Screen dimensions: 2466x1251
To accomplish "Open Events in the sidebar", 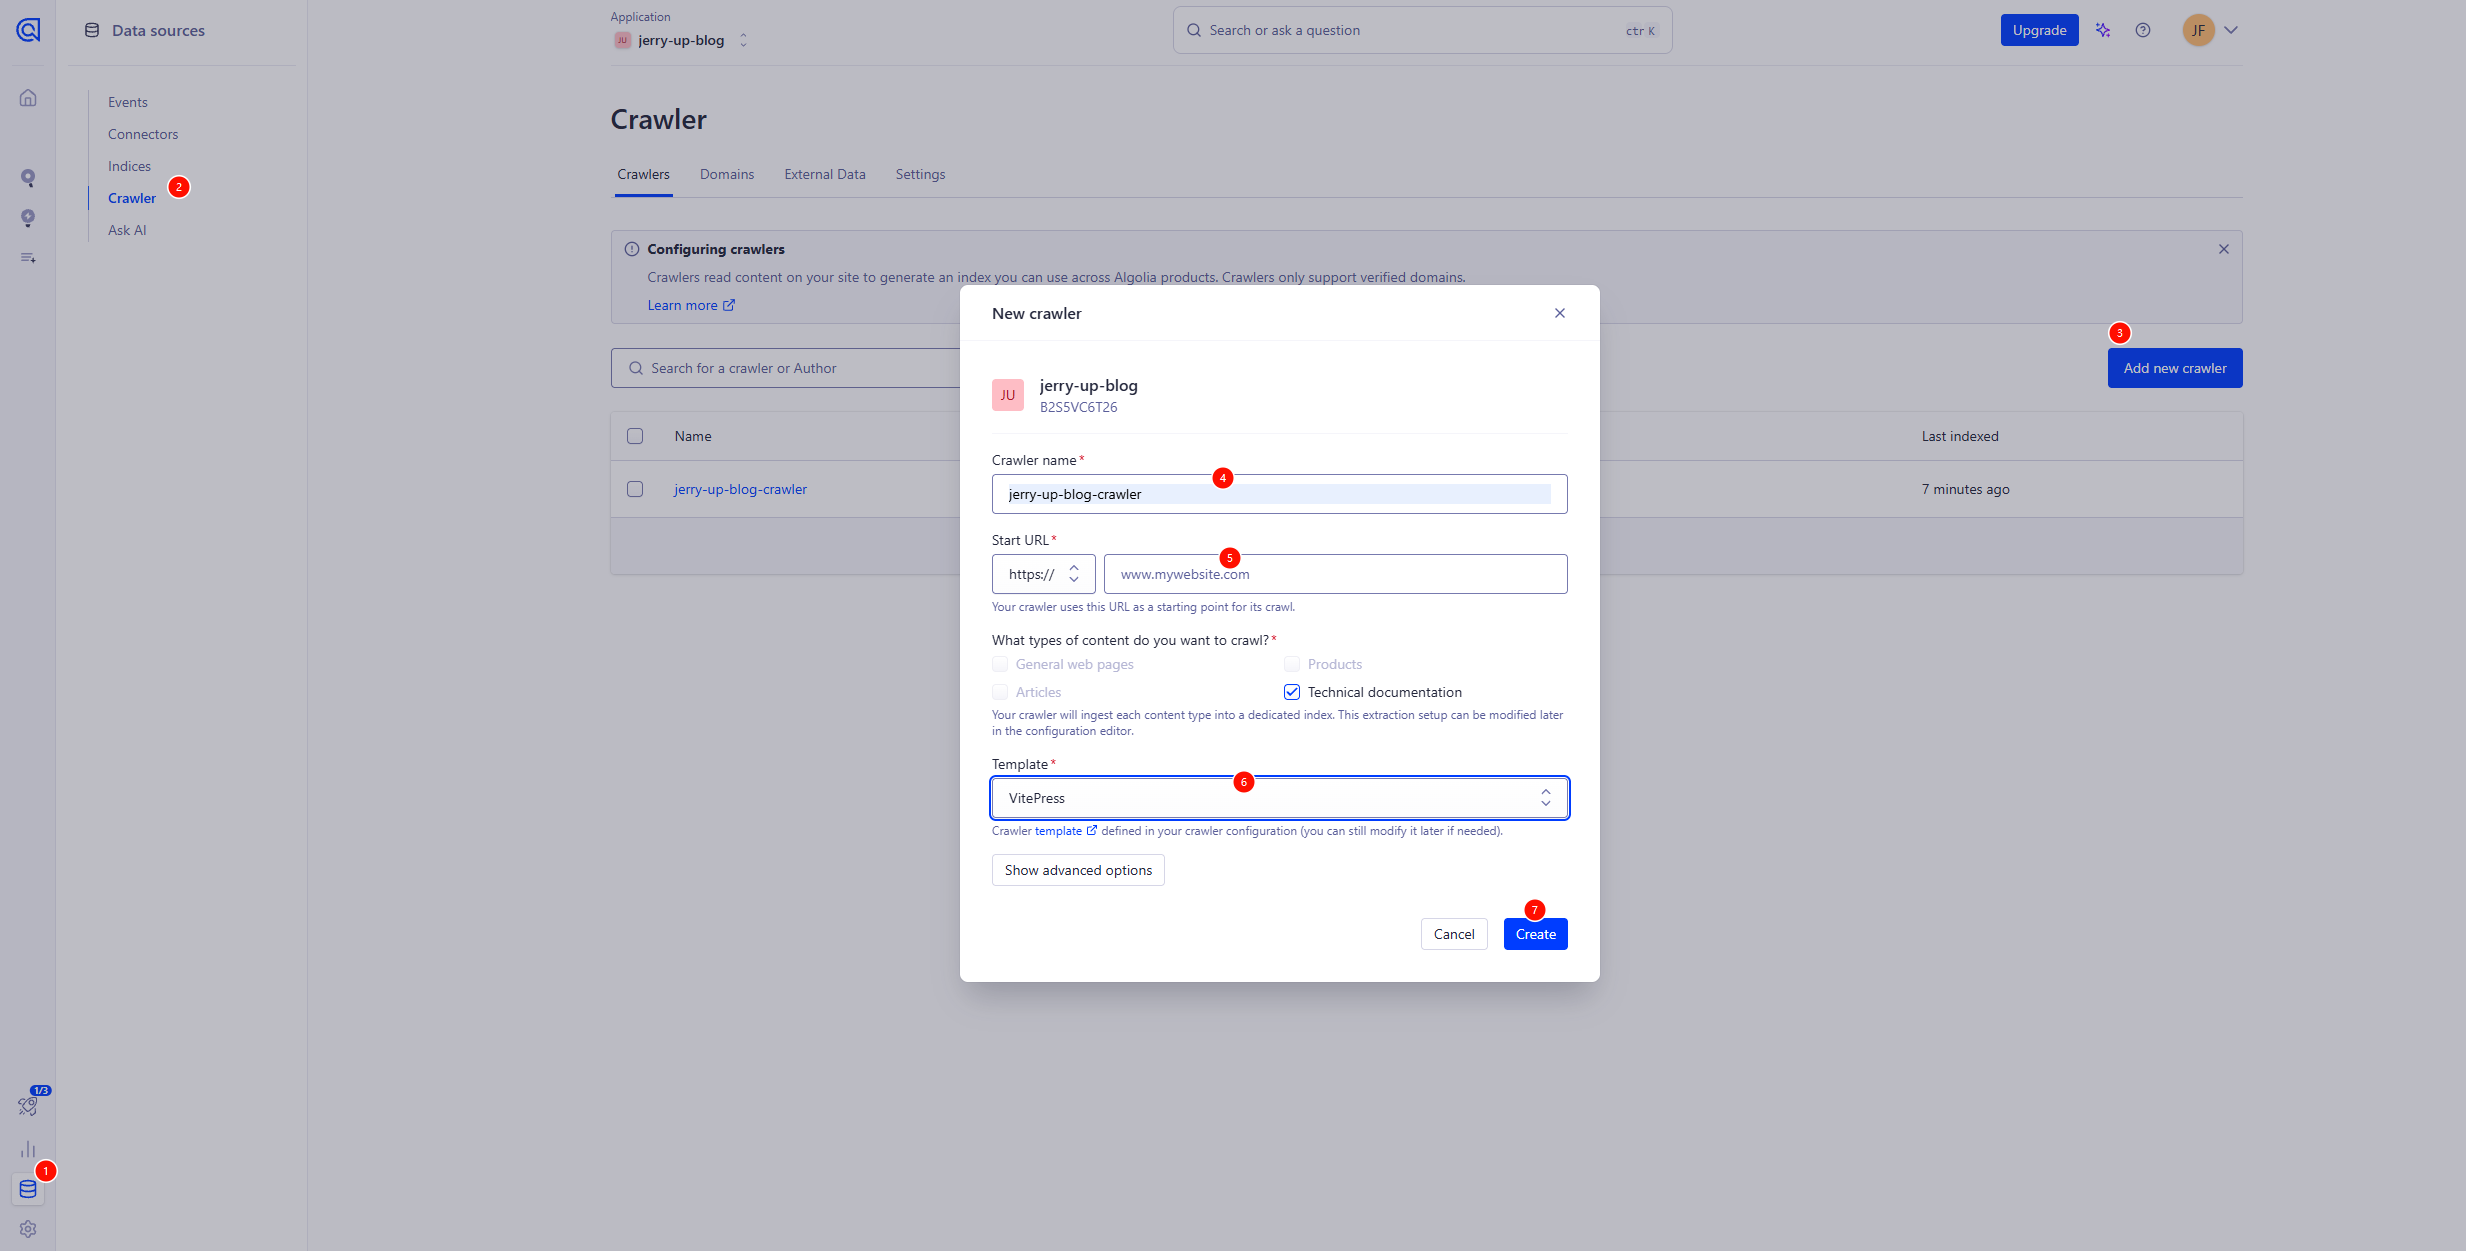I will (x=128, y=102).
